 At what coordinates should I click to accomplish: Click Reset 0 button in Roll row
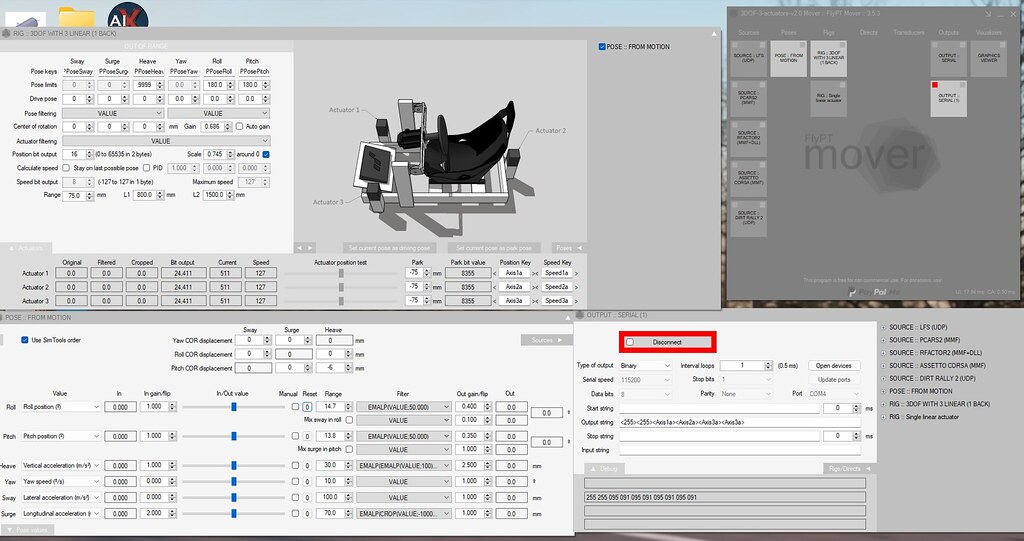(307, 406)
